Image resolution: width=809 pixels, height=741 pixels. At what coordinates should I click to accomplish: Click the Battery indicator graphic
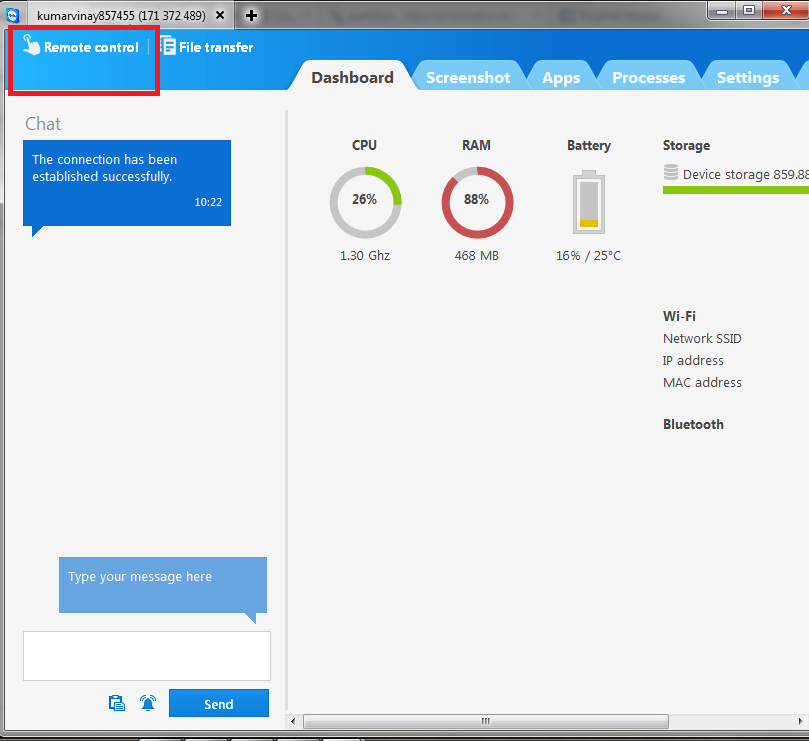(588, 203)
